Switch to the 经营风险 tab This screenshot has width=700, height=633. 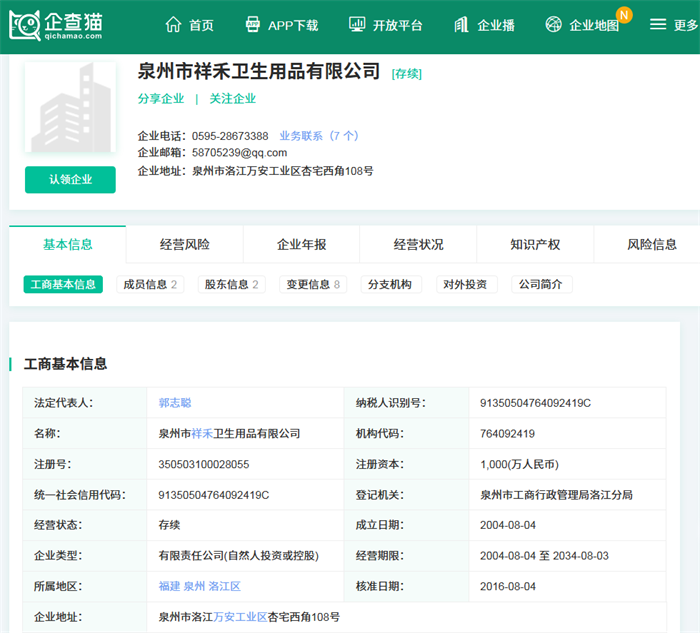(185, 244)
